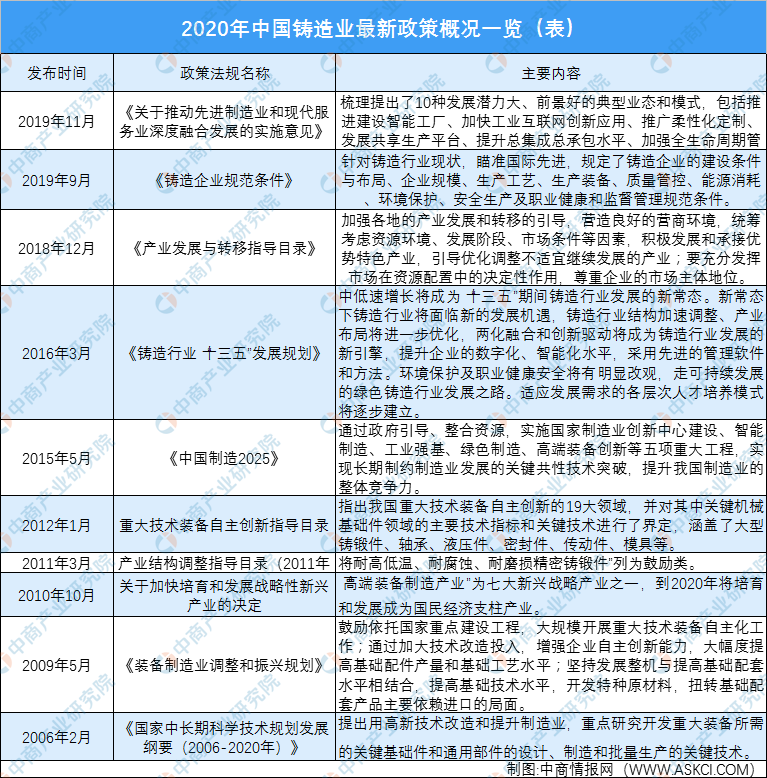The width and height of the screenshot is (767, 778).
Task: Select policy name 重大技术装备自主创新指导目录
Action: point(225,525)
